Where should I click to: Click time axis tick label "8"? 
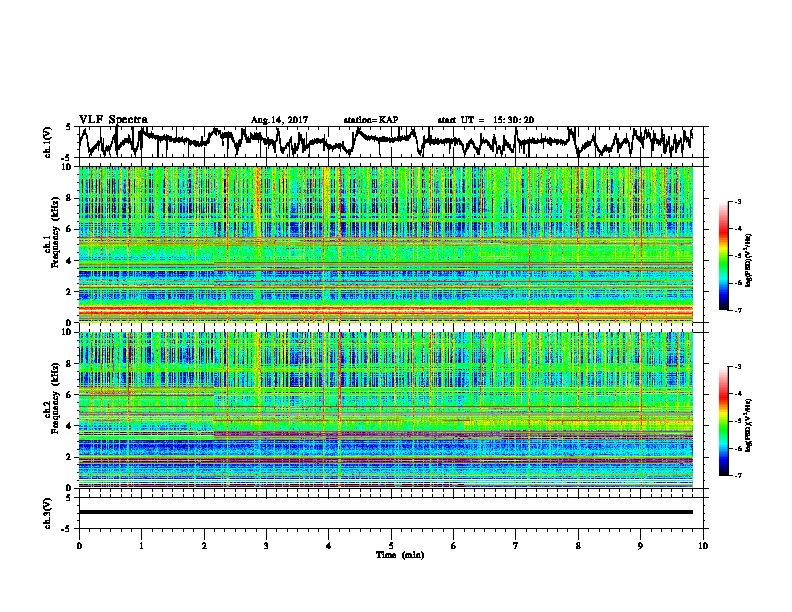(578, 546)
